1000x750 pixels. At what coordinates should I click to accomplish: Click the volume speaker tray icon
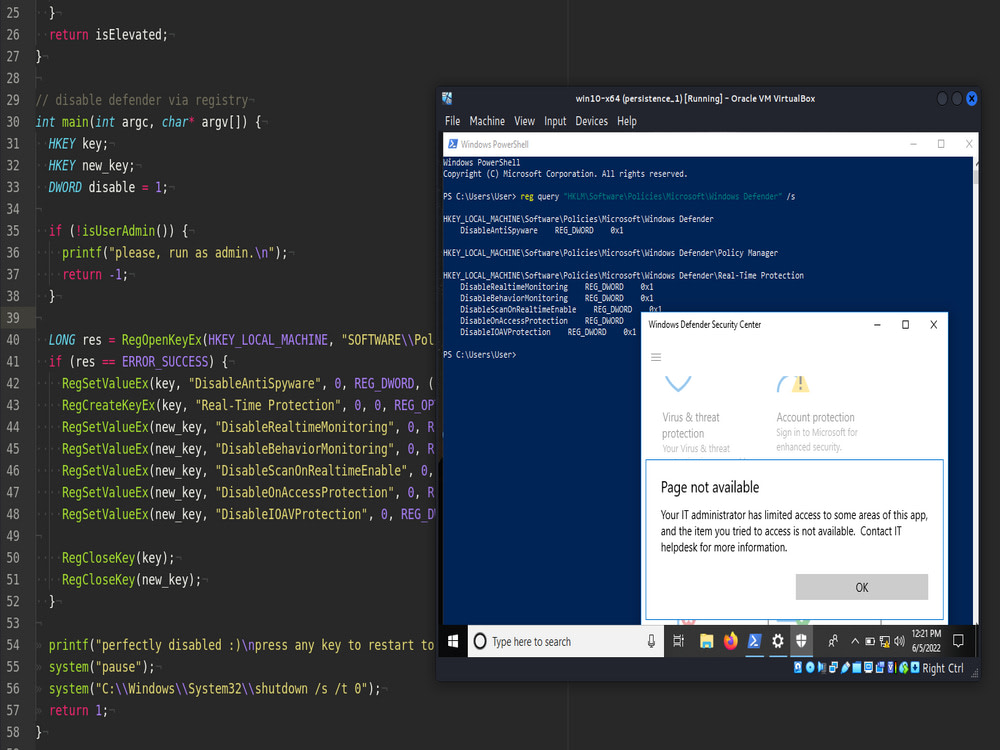coord(899,642)
